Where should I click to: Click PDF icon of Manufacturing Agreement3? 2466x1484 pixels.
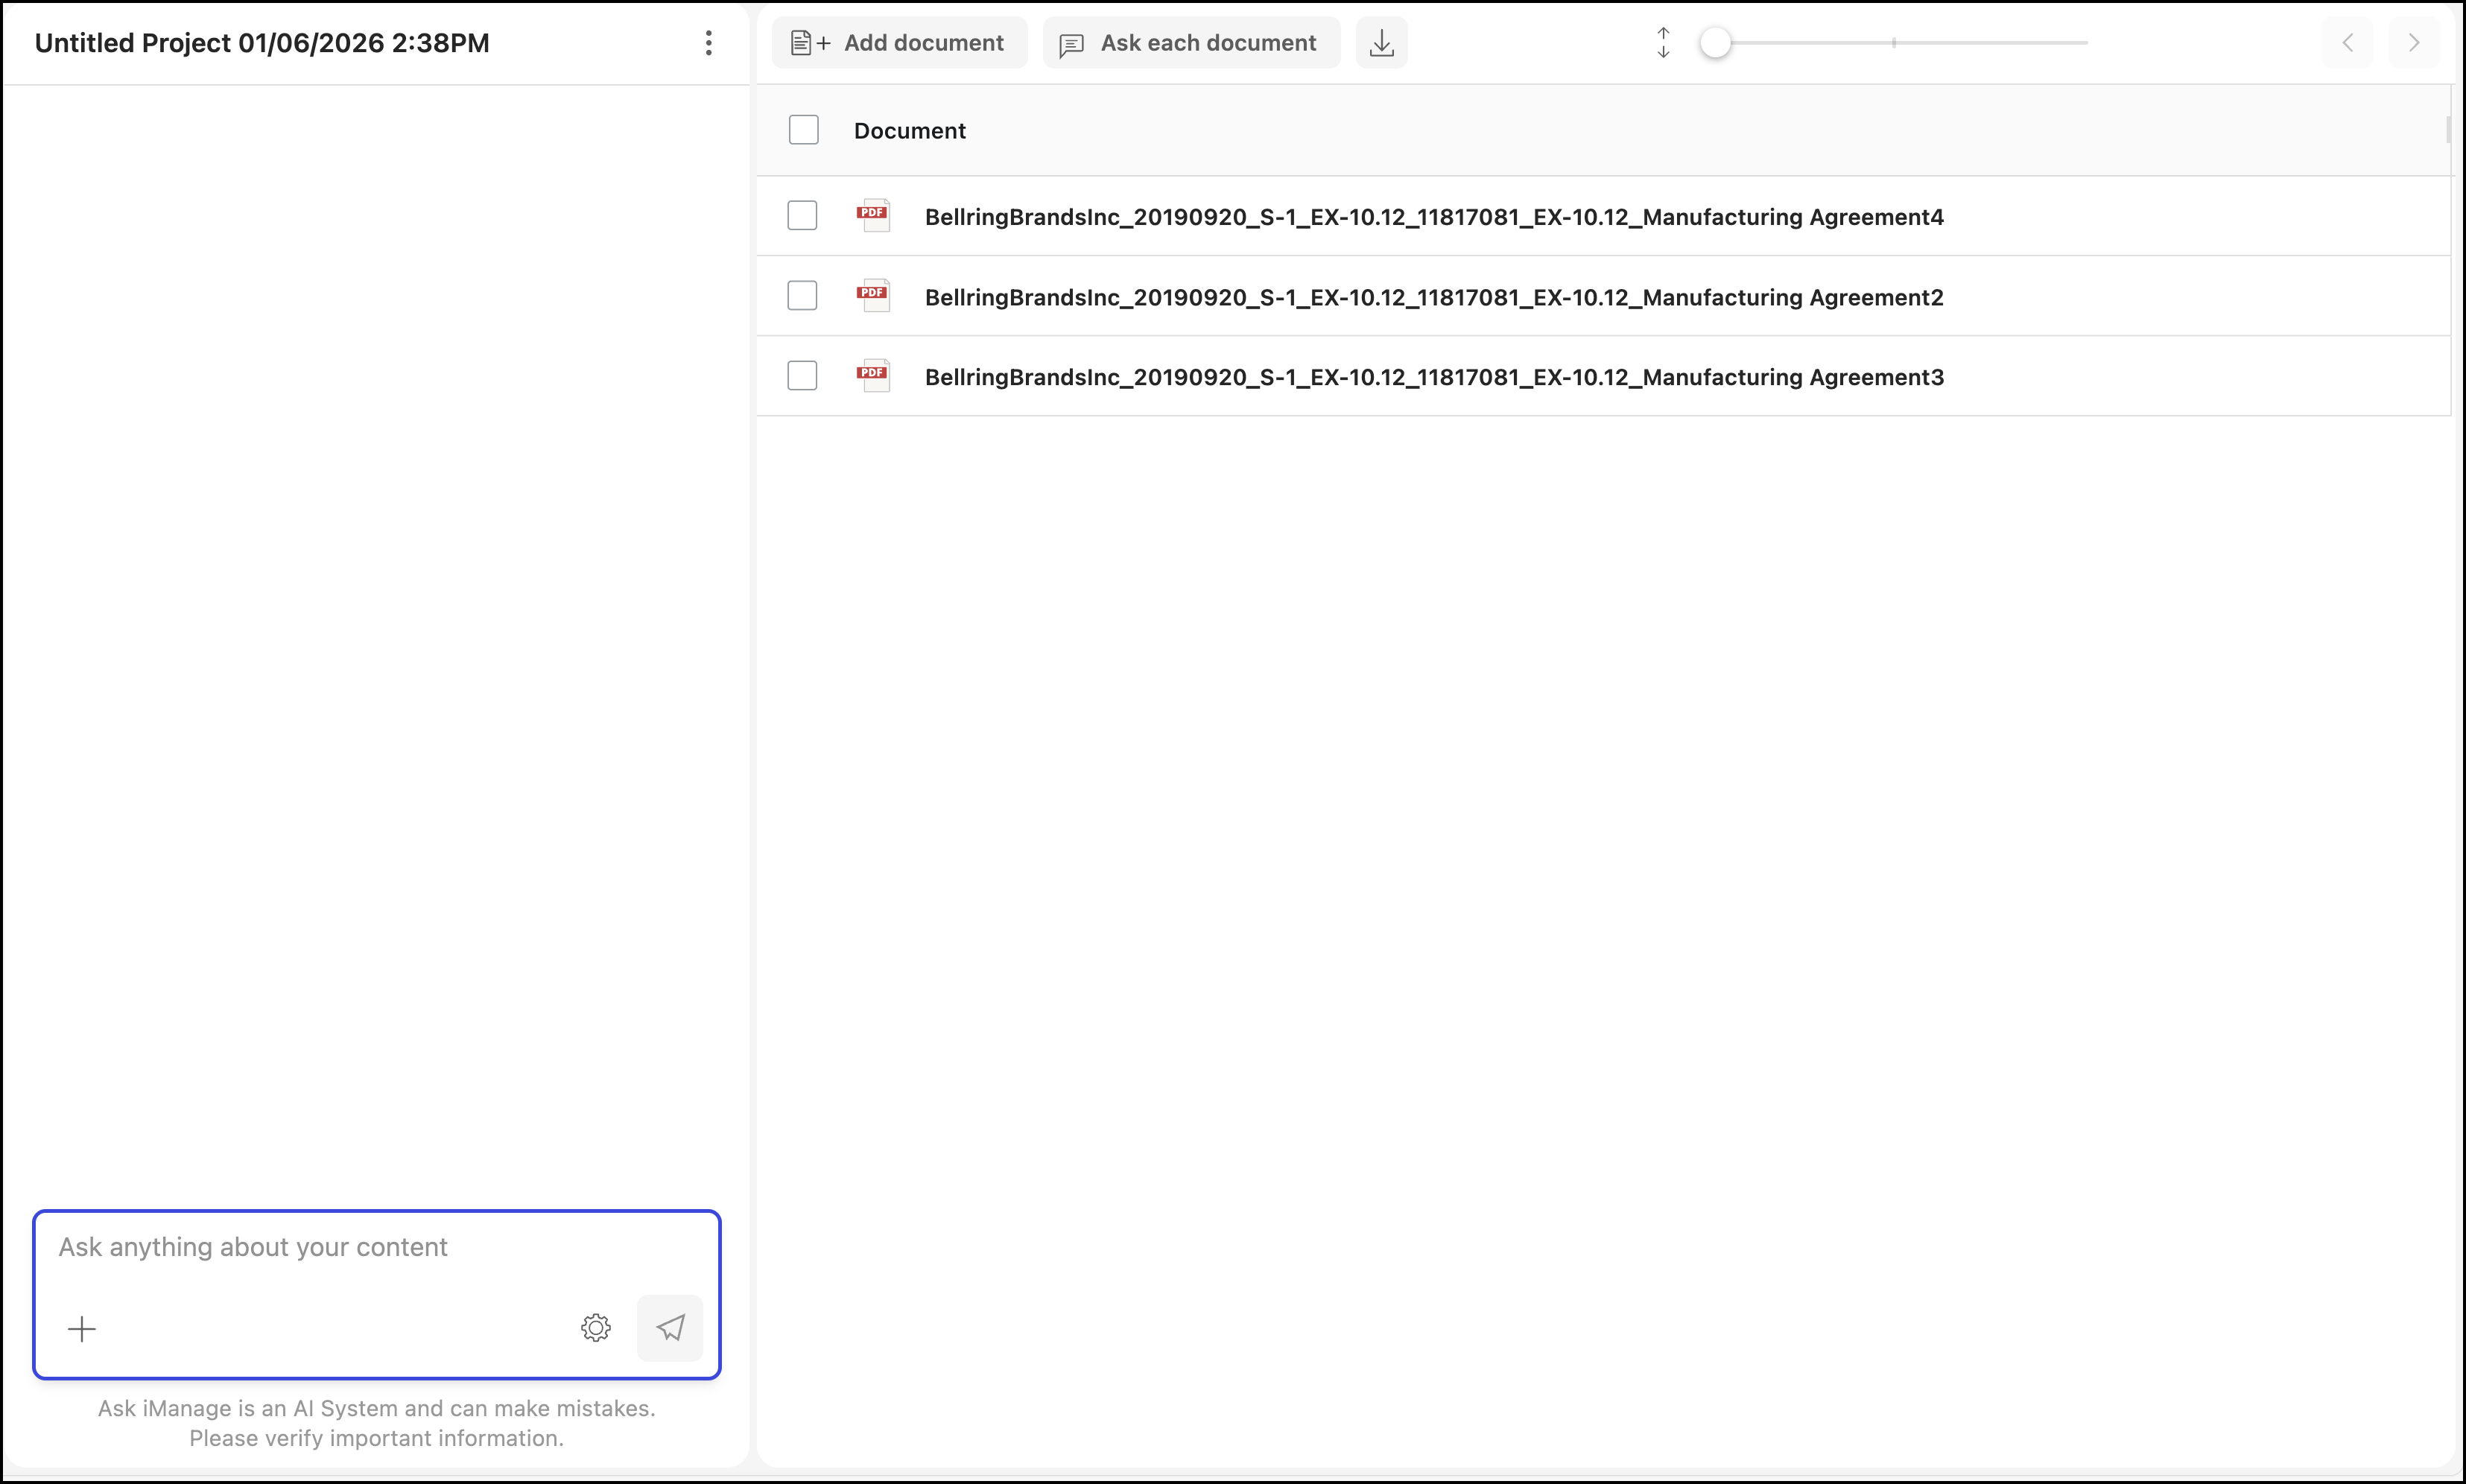(873, 375)
